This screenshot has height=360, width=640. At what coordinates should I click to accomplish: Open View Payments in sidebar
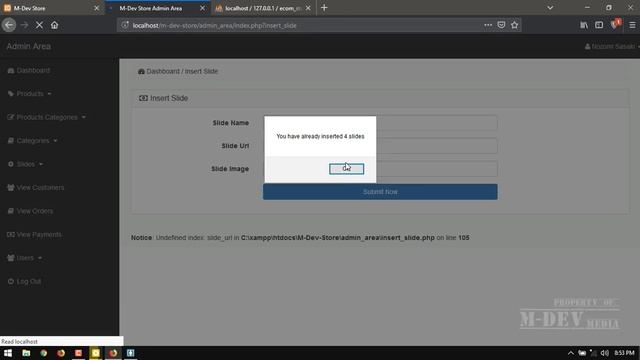pyautogui.click(x=34, y=235)
